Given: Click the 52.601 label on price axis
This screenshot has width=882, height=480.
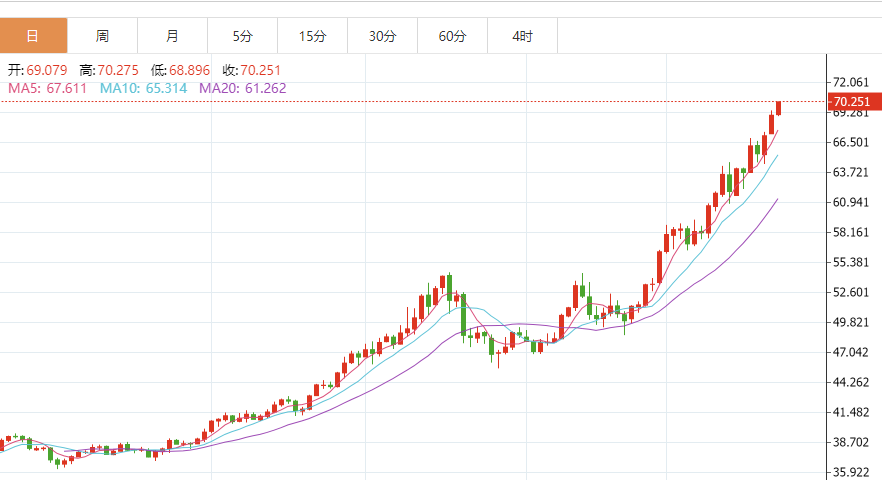Looking at the screenshot, I should tap(850, 292).
